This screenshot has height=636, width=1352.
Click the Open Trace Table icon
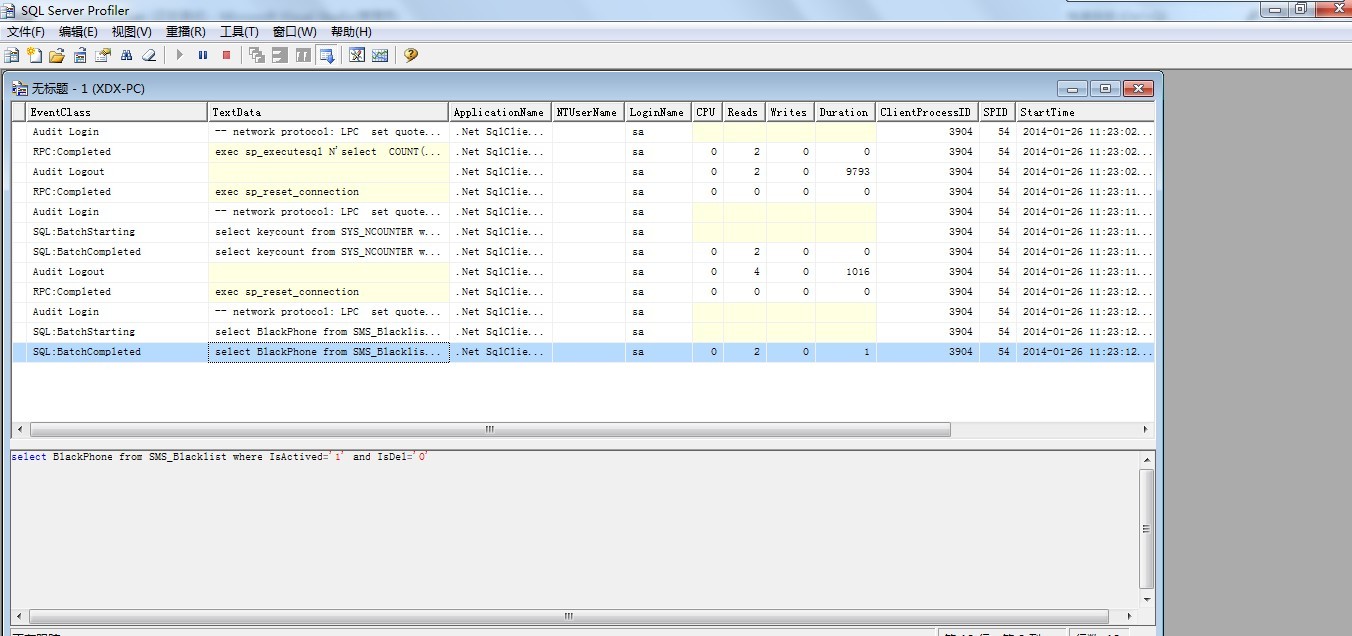pos(79,55)
